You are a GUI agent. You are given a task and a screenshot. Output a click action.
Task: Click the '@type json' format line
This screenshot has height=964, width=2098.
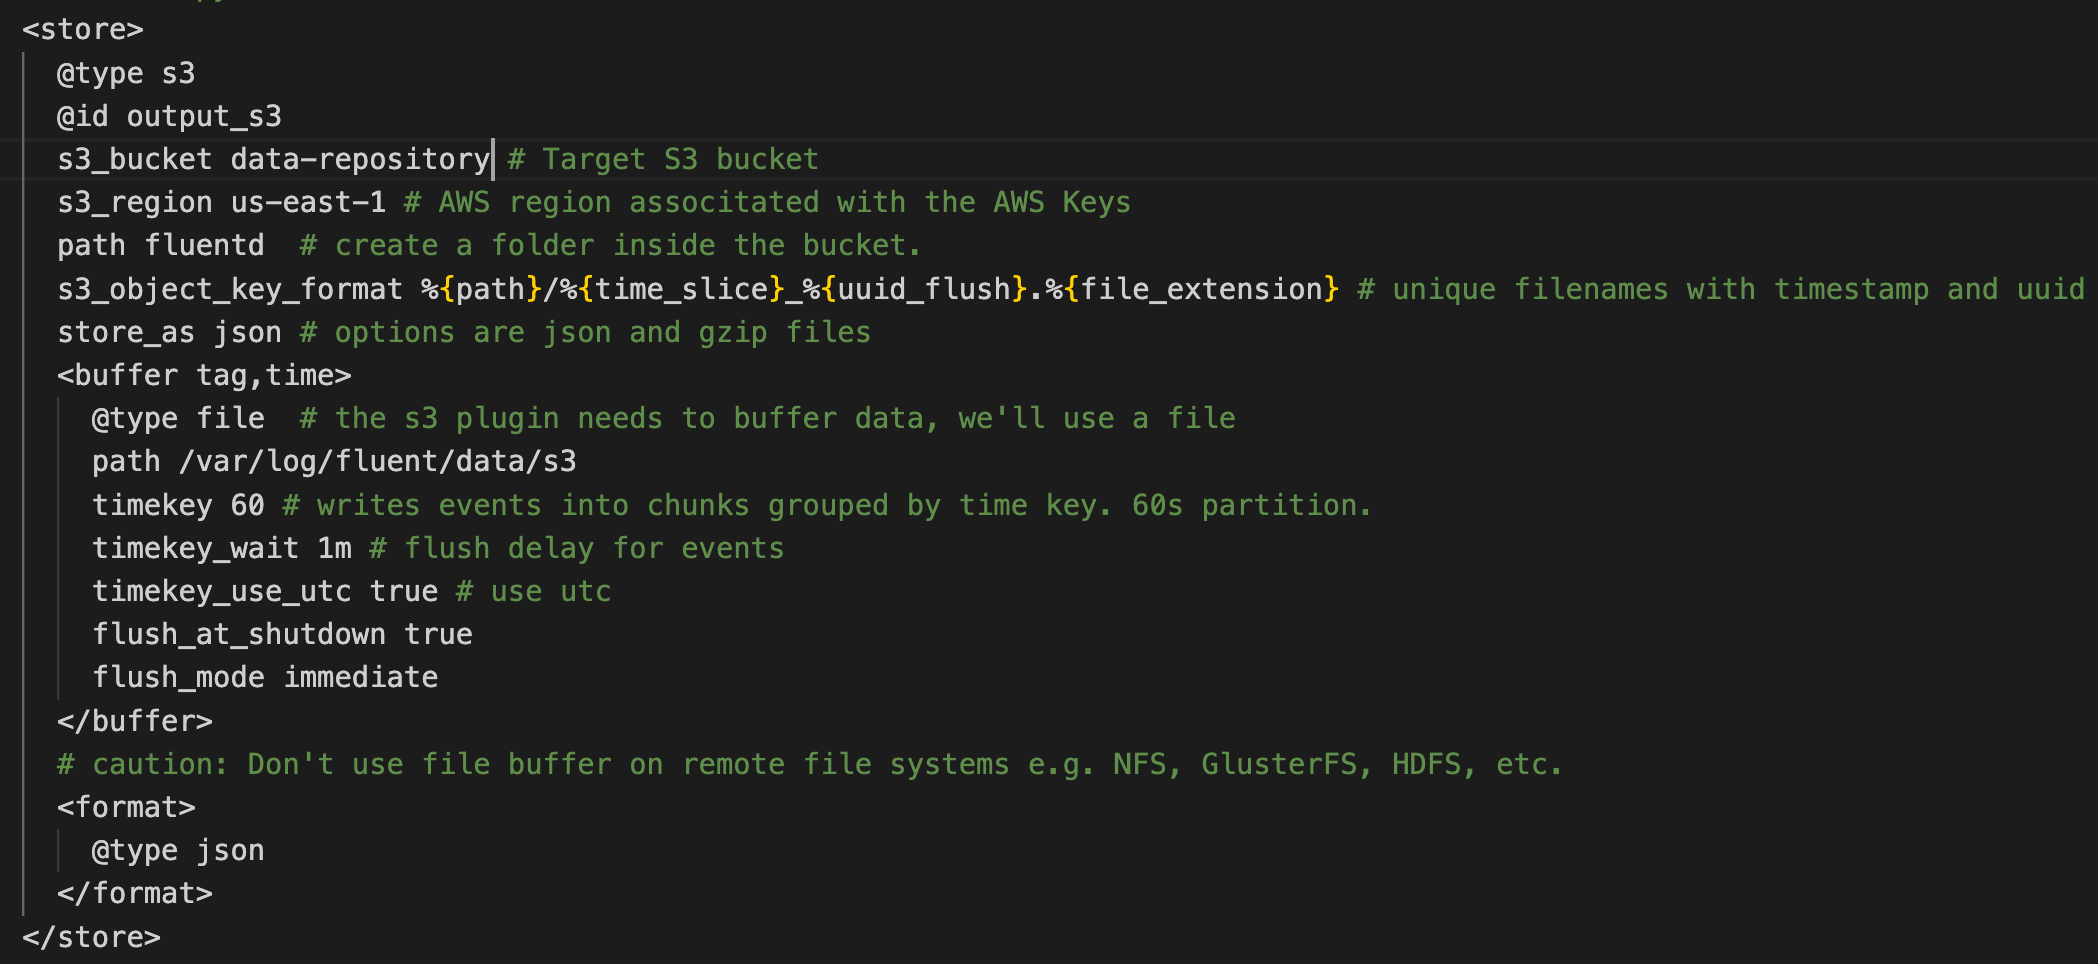[x=178, y=850]
